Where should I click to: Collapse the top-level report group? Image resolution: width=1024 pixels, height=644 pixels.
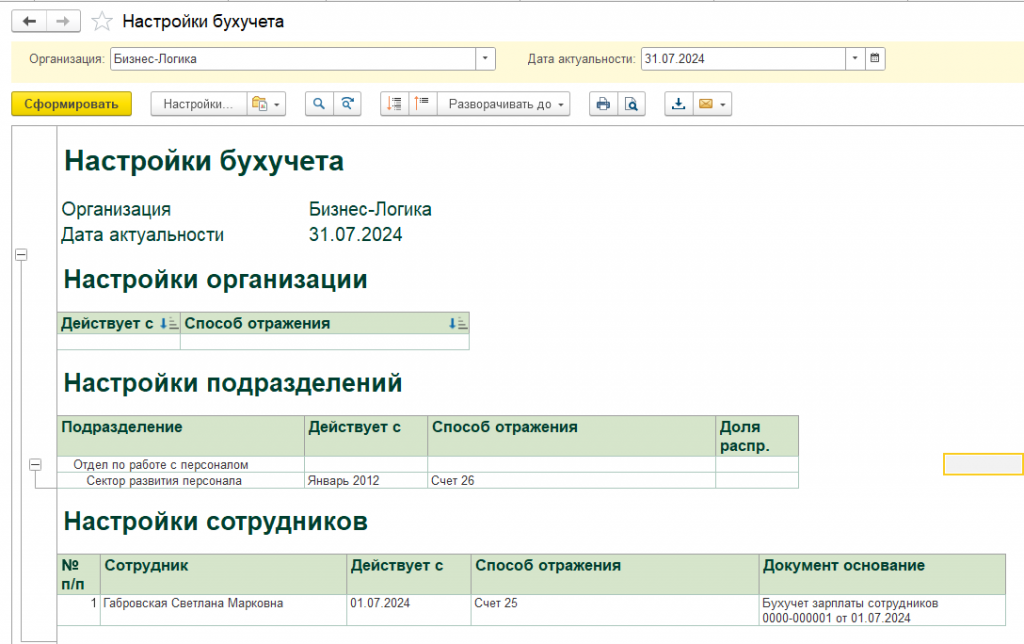21,255
